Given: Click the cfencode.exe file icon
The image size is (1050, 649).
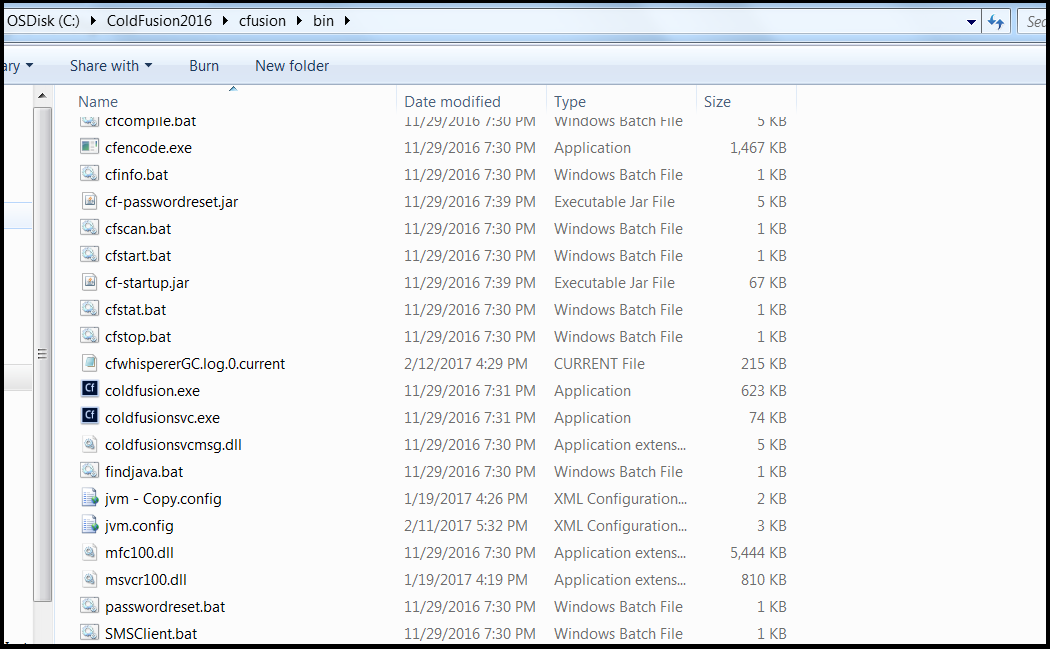Looking at the screenshot, I should pos(90,147).
